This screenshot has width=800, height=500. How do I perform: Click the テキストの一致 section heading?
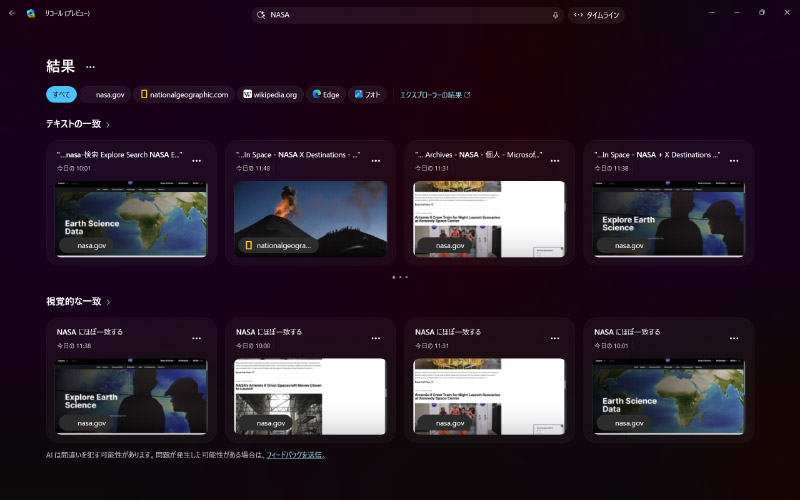pos(73,124)
